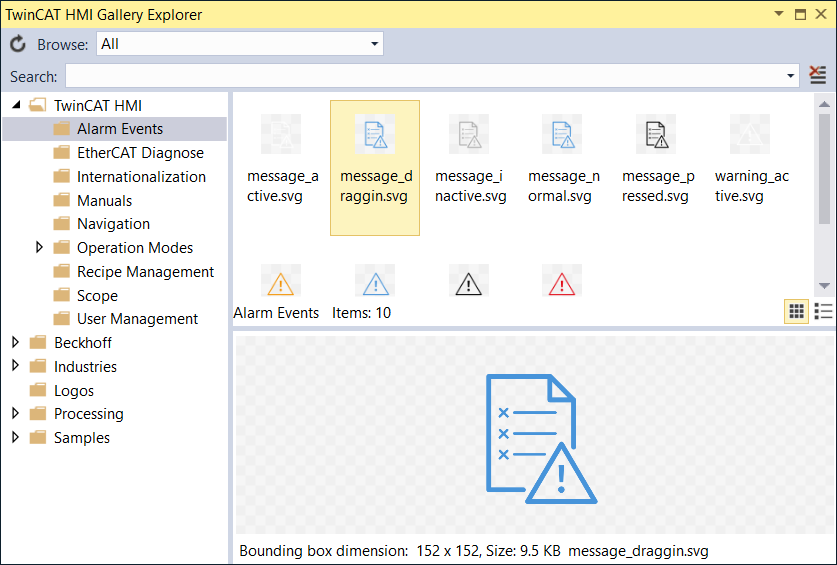Select the User Management folder
837x565 pixels.
126,319
